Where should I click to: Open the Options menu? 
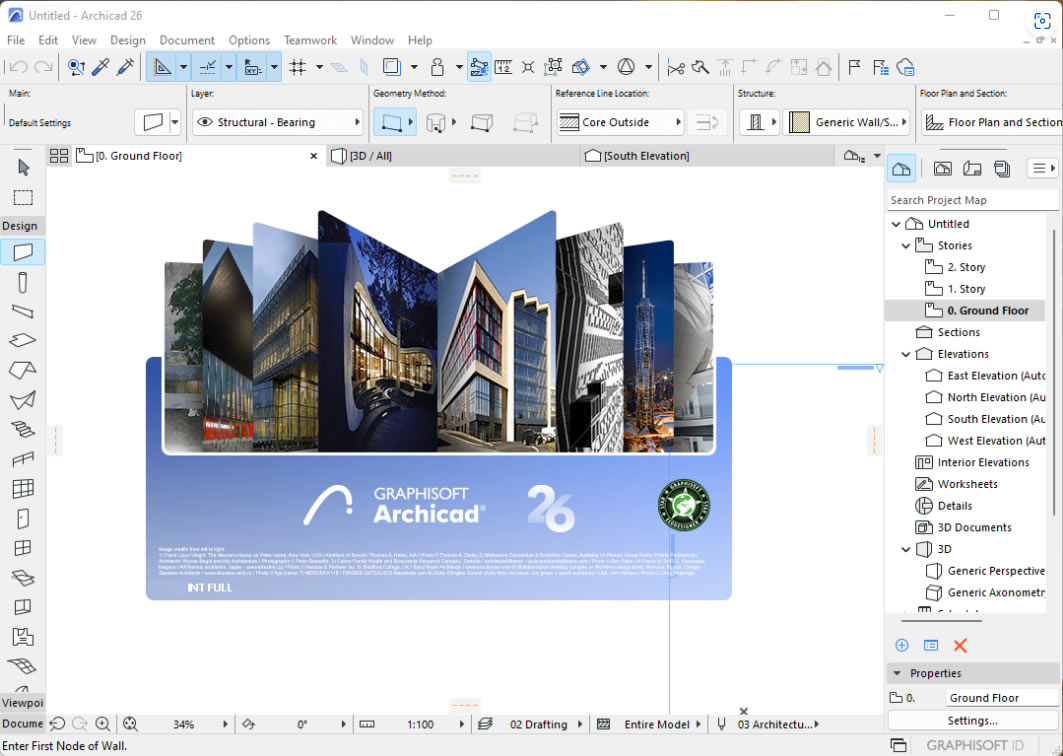pyautogui.click(x=249, y=40)
